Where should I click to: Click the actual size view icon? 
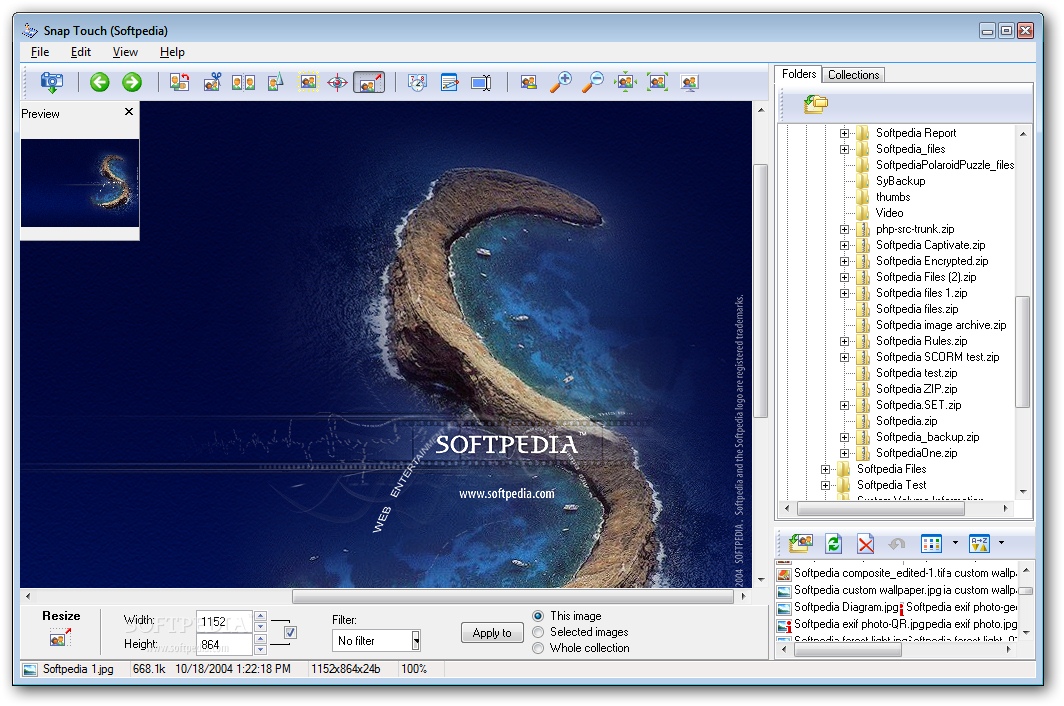click(x=657, y=83)
